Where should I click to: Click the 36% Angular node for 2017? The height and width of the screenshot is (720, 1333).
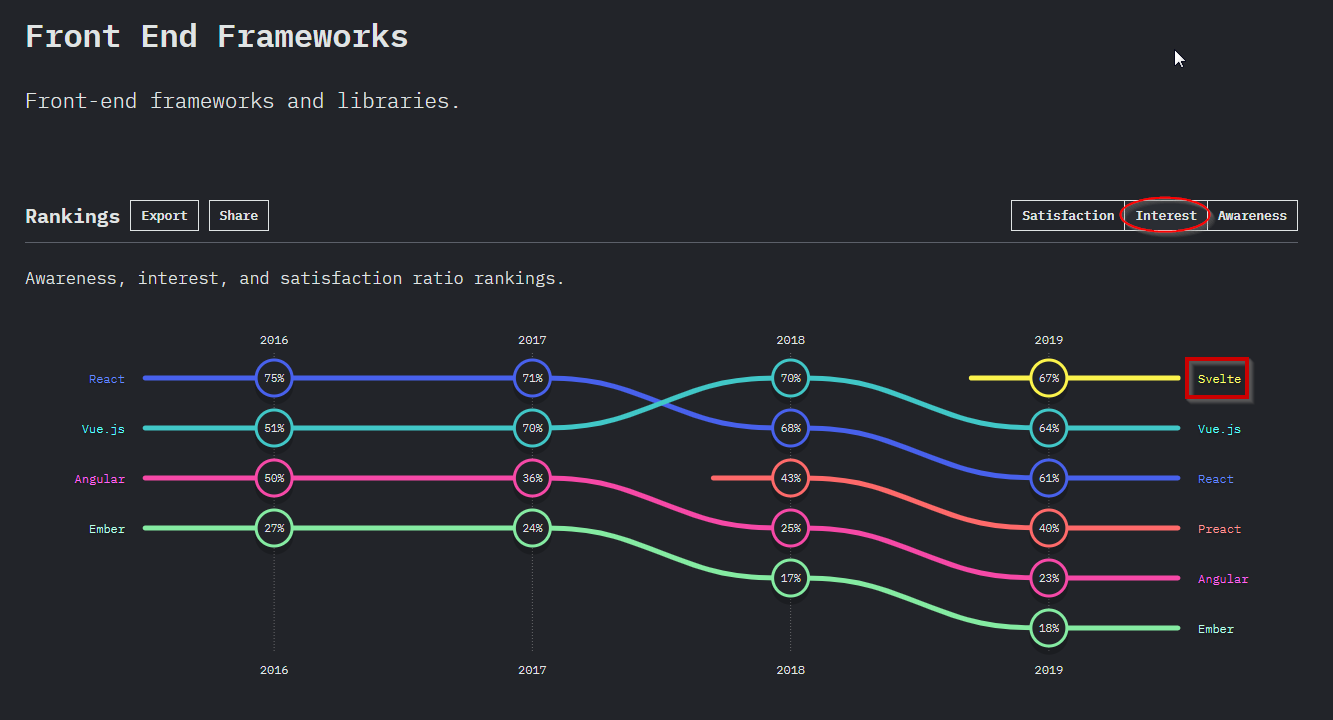[532, 478]
